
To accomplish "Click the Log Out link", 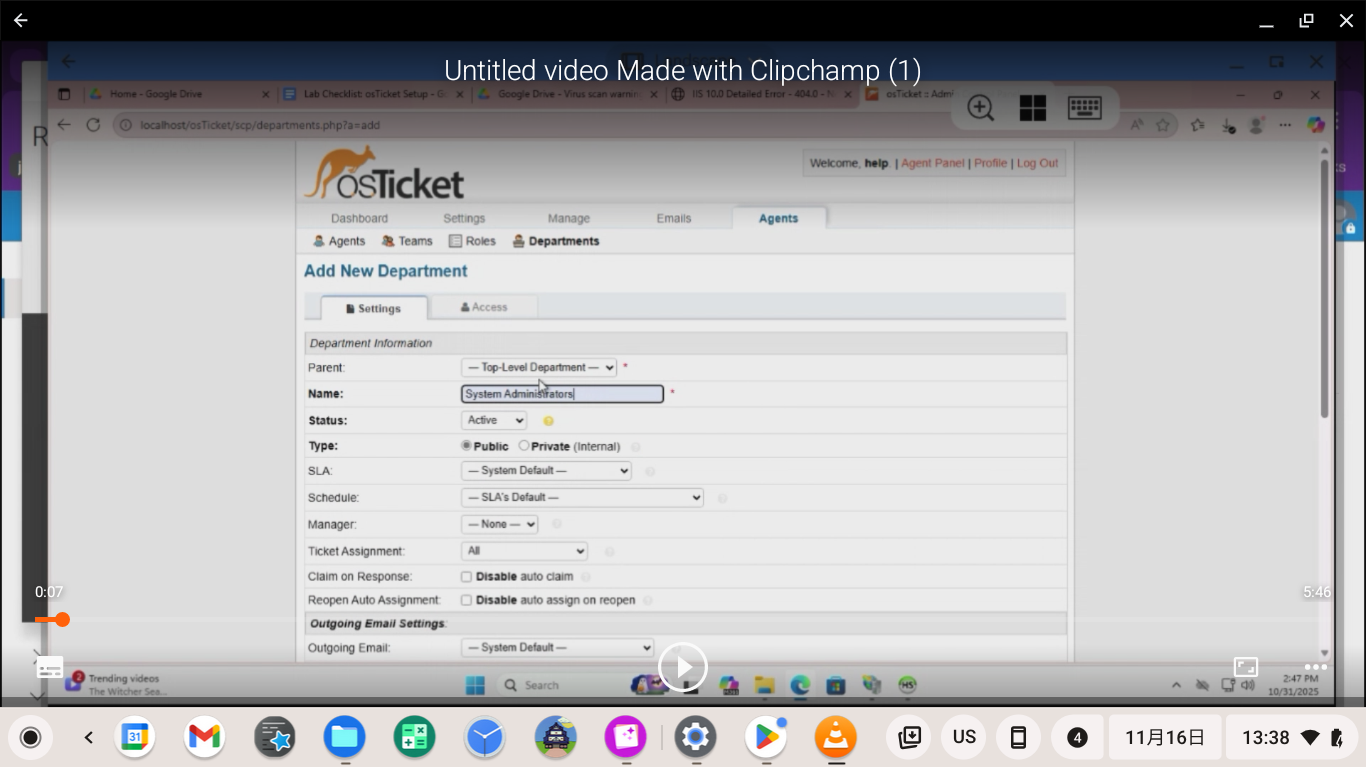I will pyautogui.click(x=1038, y=163).
